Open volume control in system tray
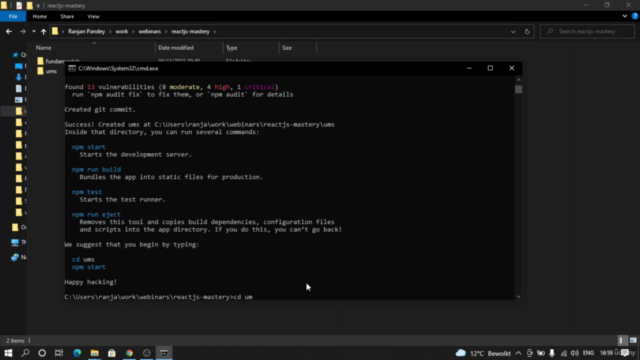The width and height of the screenshot is (640, 360). (575, 353)
